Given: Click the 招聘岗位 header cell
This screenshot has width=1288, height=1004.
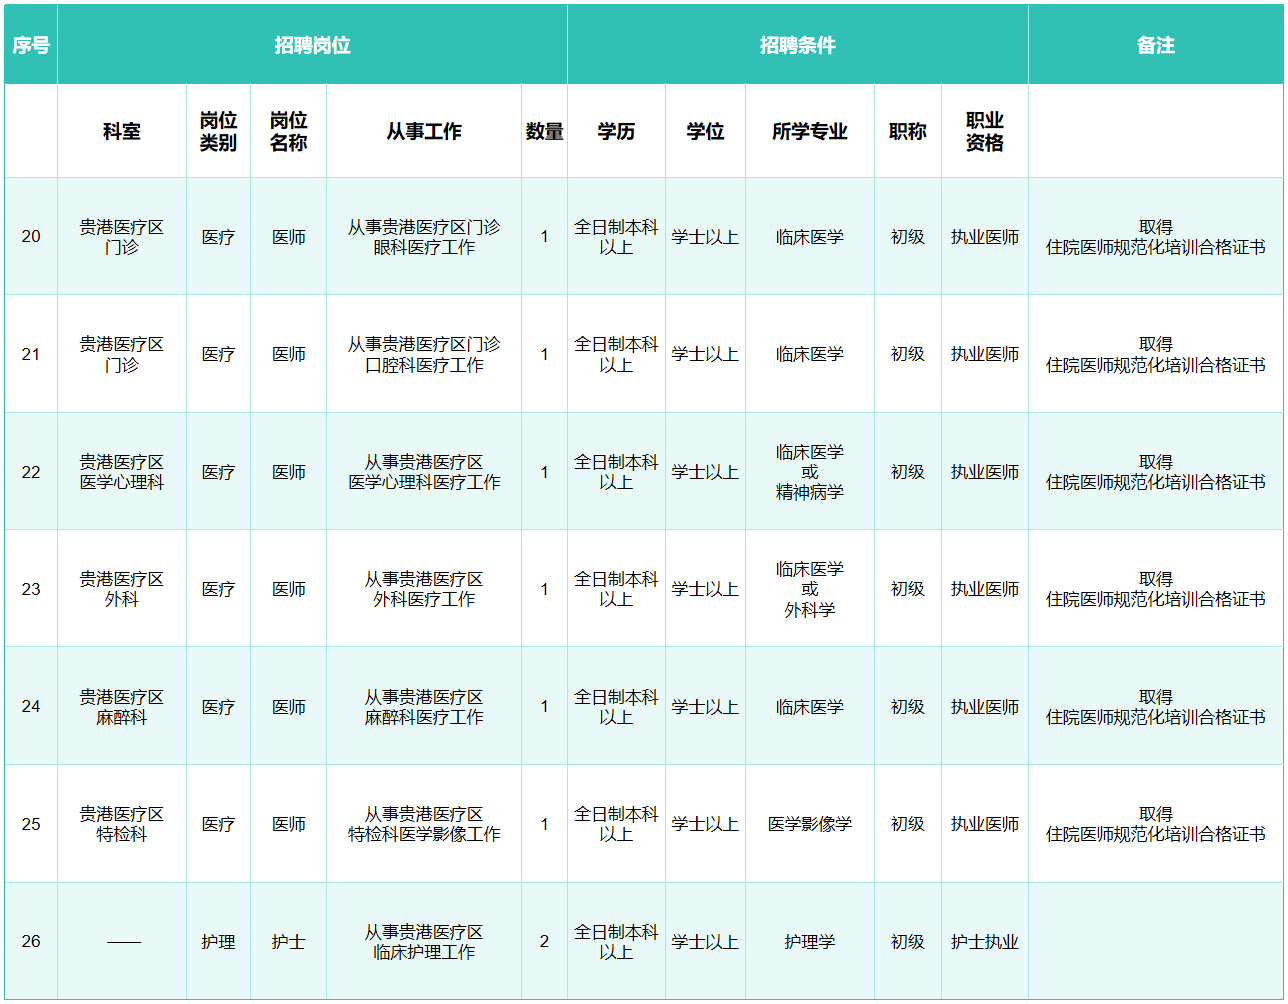Looking at the screenshot, I should point(312,45).
